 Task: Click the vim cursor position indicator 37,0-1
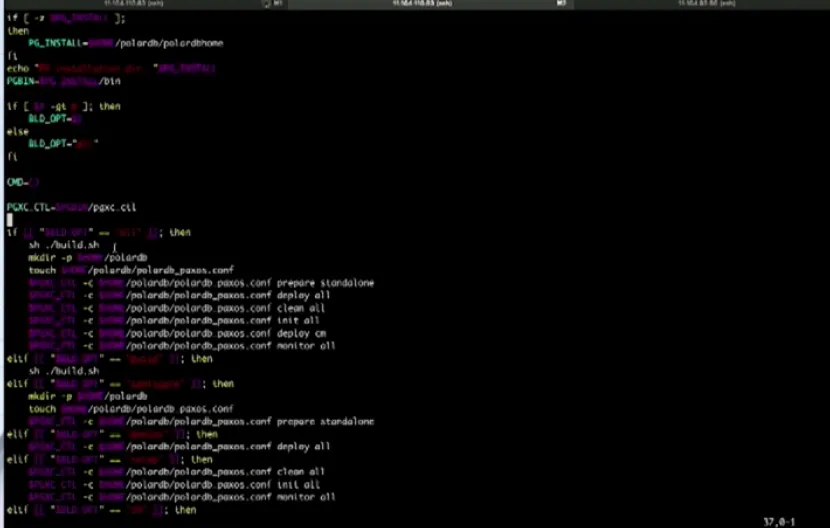(779, 522)
